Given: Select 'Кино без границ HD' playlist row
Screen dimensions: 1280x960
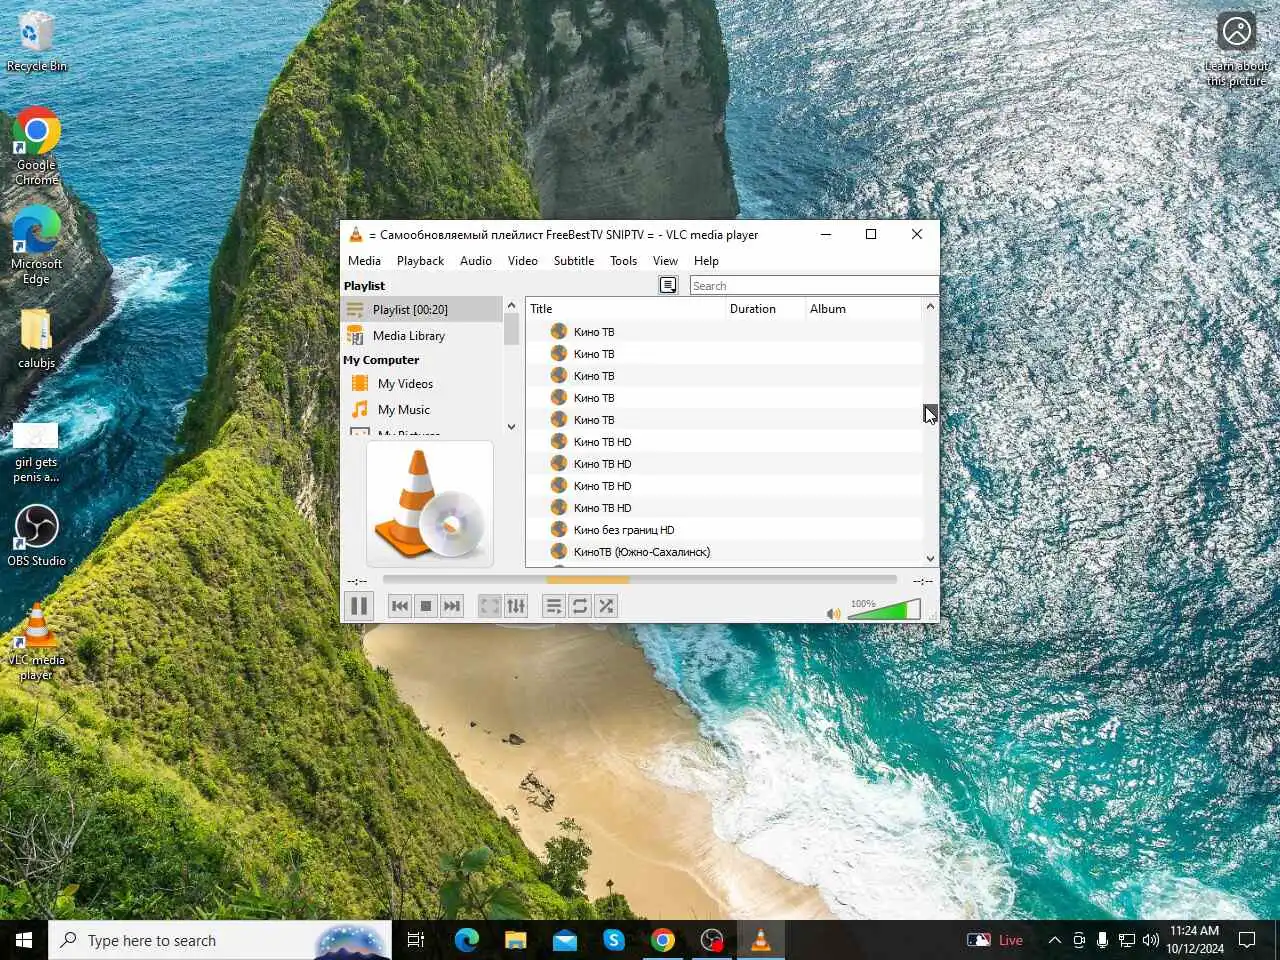Looking at the screenshot, I should 724,530.
